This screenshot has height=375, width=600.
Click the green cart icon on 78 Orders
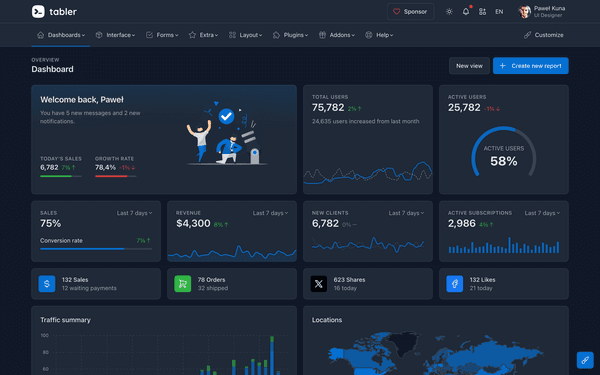point(183,284)
